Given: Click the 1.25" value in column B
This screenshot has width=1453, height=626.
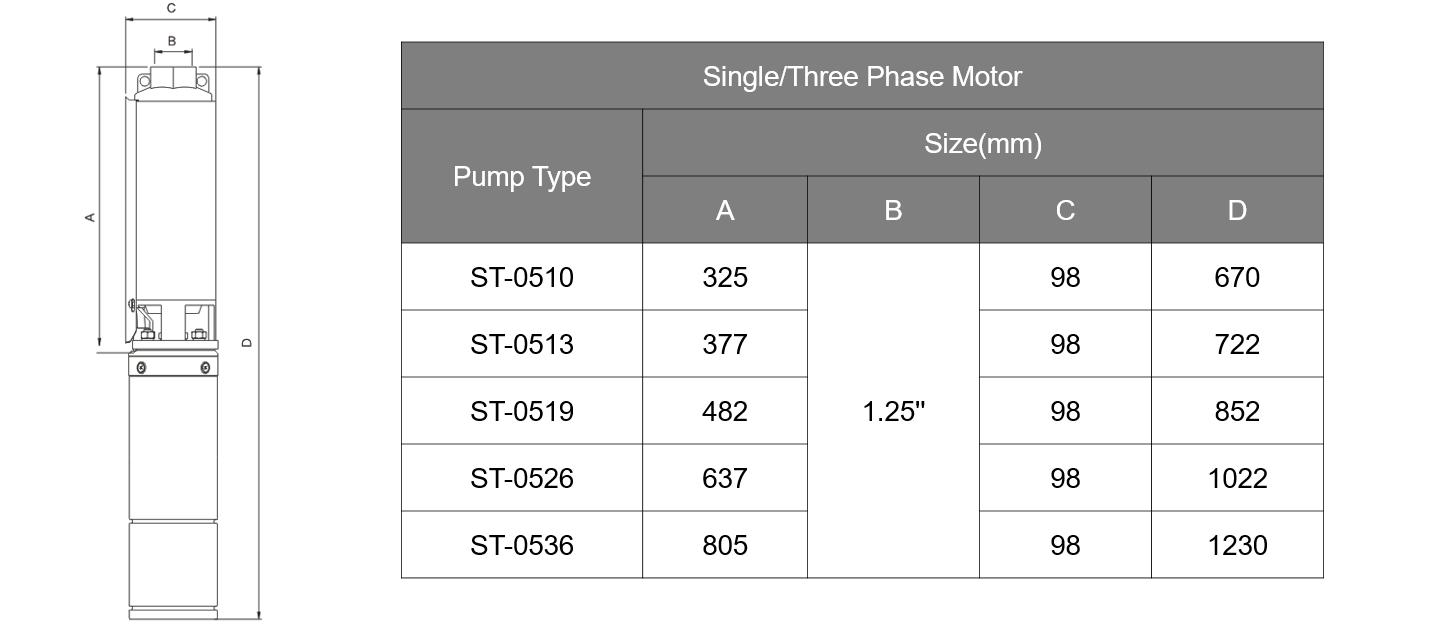Looking at the screenshot, I should point(893,411).
